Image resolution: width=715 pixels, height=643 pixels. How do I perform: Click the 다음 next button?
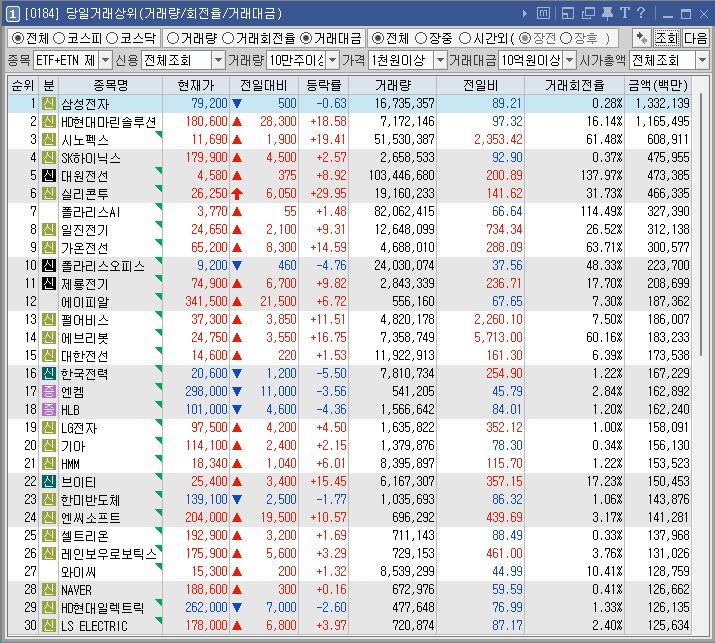pyautogui.click(x=695, y=38)
